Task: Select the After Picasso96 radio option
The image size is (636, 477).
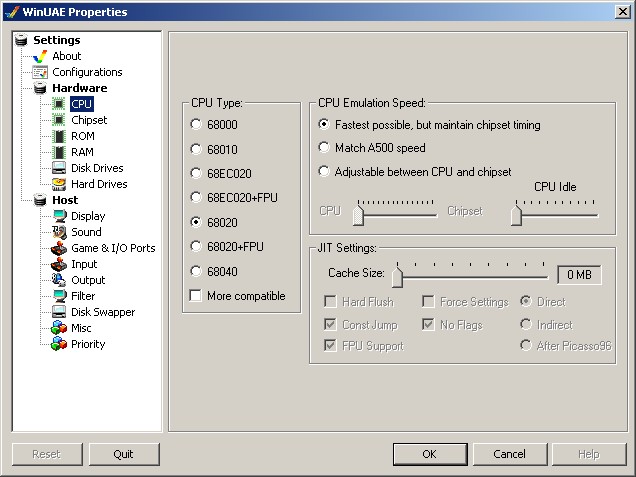Action: [526, 346]
